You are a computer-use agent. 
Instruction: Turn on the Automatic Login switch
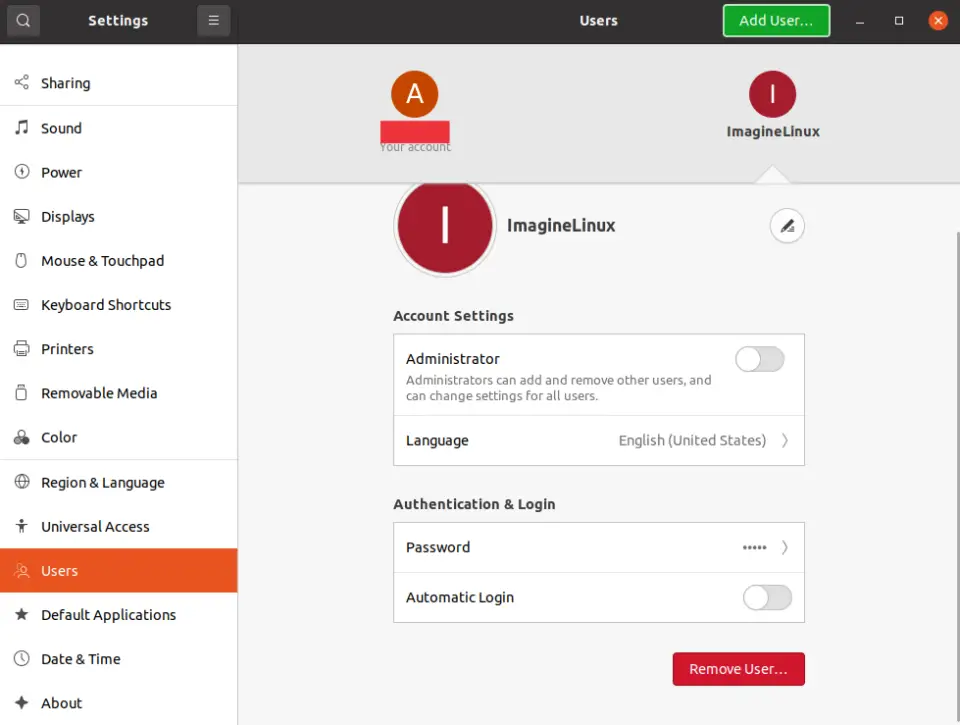[767, 598]
